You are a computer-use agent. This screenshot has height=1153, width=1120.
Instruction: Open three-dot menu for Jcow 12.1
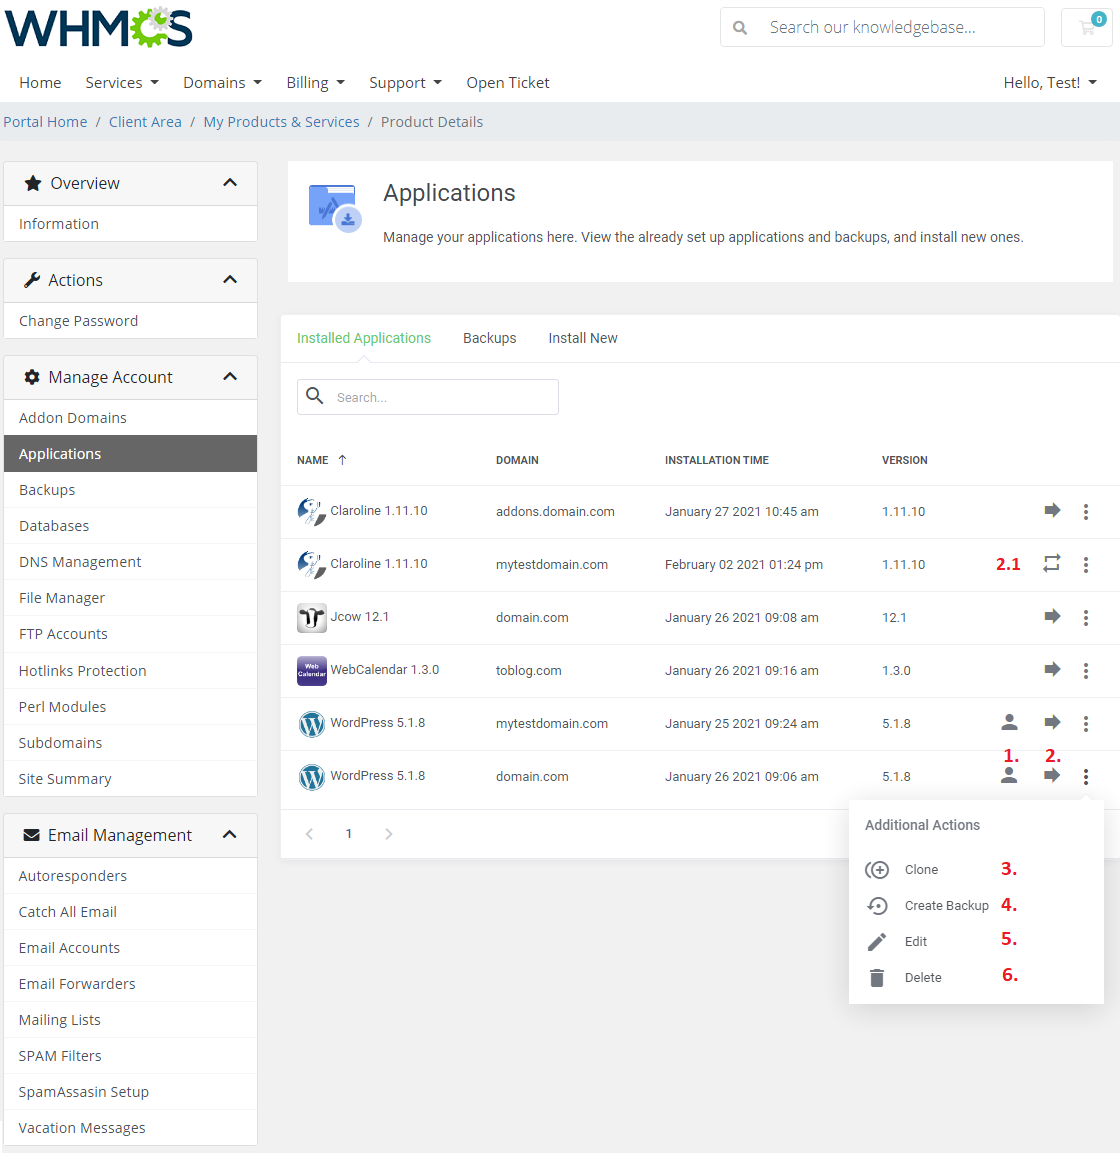pos(1085,618)
